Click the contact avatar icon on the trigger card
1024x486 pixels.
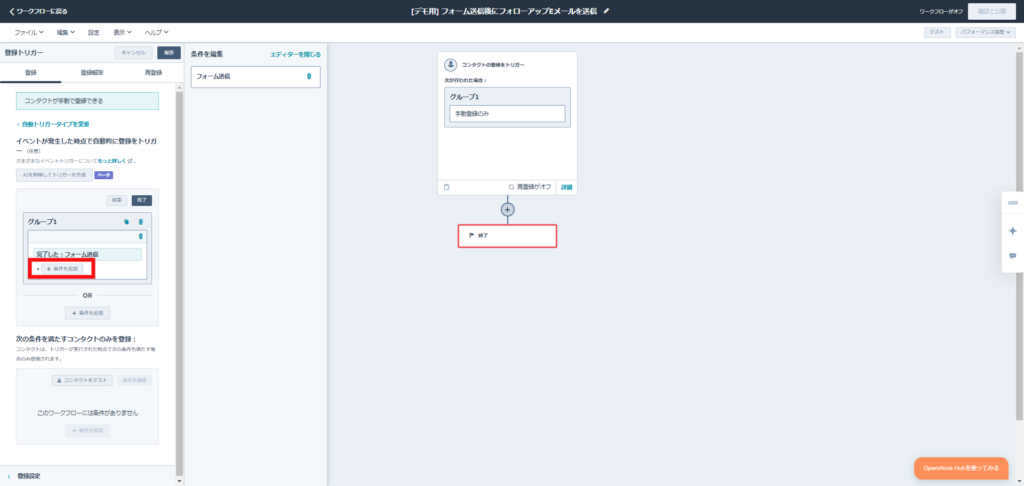(x=450, y=65)
